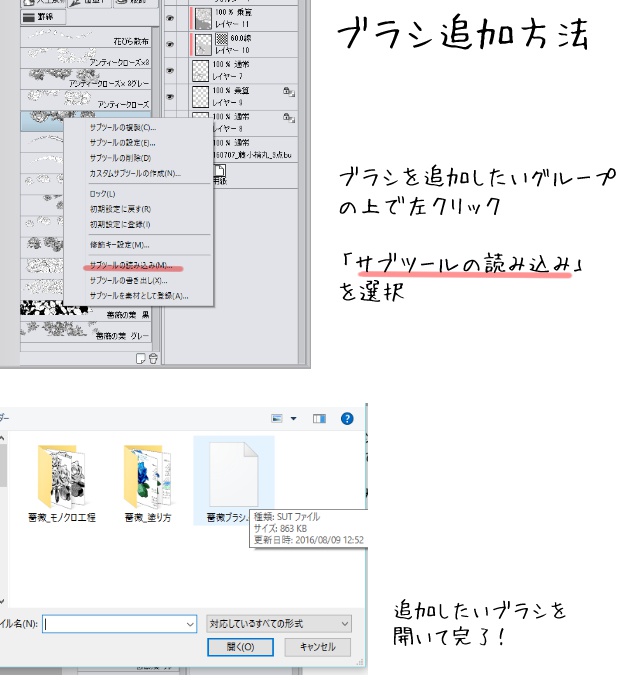Click scroll-up arrow of left pane
Image resolution: width=619 pixels, height=681 pixels.
pyautogui.click(x=3, y=438)
